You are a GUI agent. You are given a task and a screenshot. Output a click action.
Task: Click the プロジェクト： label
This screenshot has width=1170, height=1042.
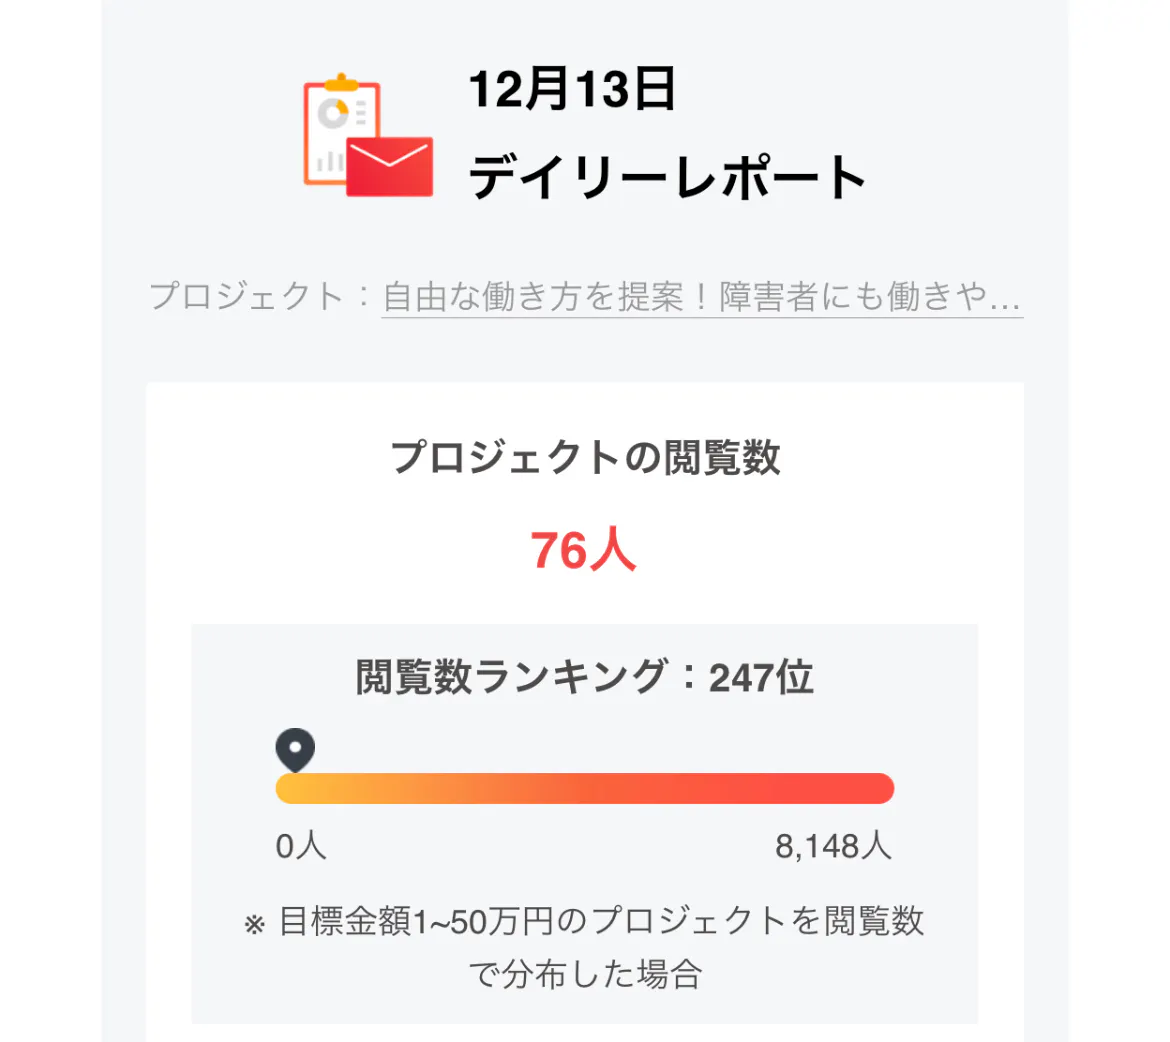point(260,297)
